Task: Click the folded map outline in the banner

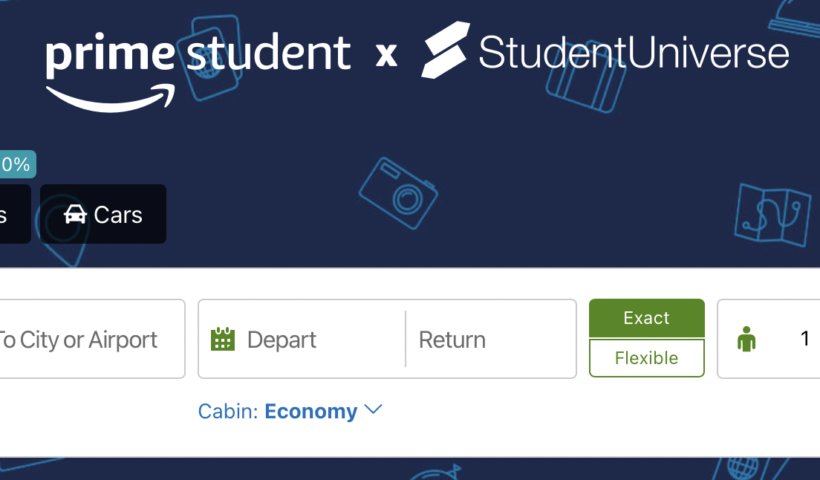Action: click(x=773, y=213)
